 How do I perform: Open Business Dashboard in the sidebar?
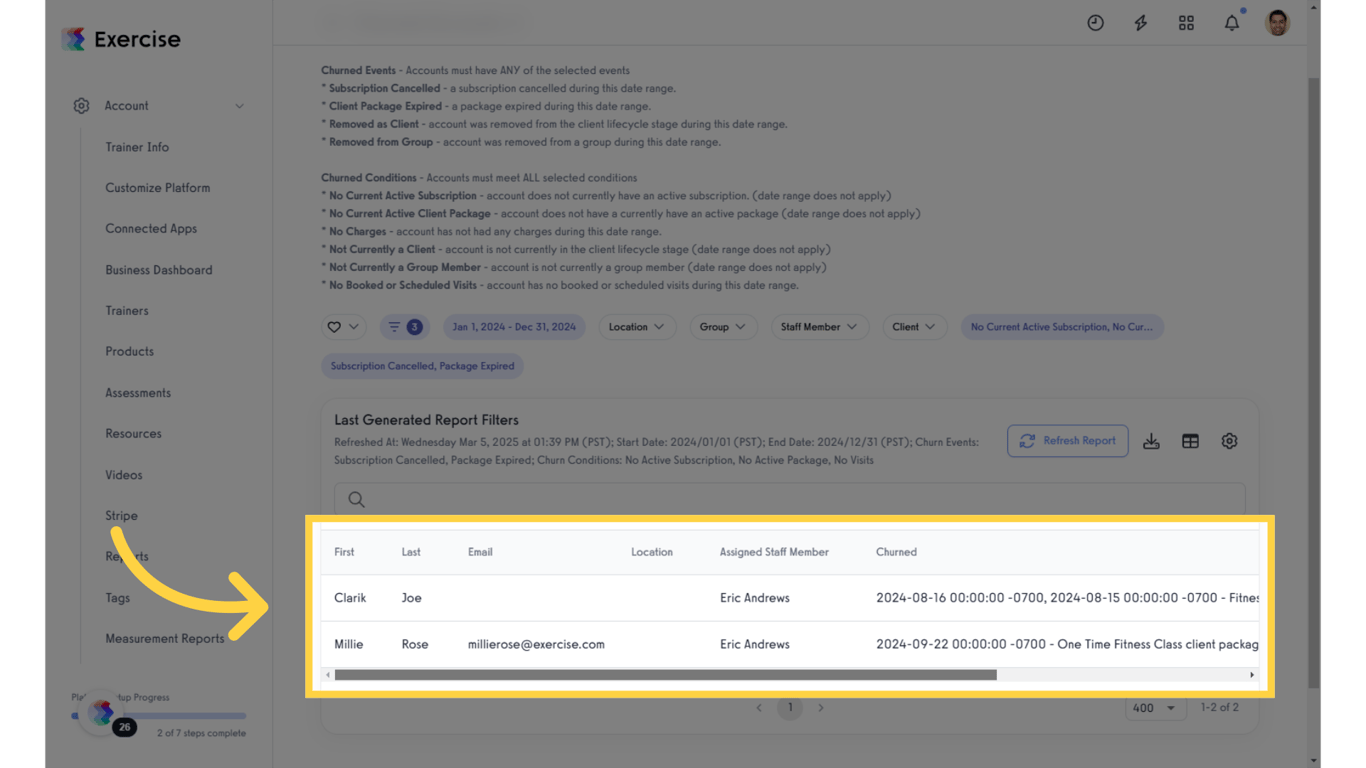pyautogui.click(x=159, y=270)
